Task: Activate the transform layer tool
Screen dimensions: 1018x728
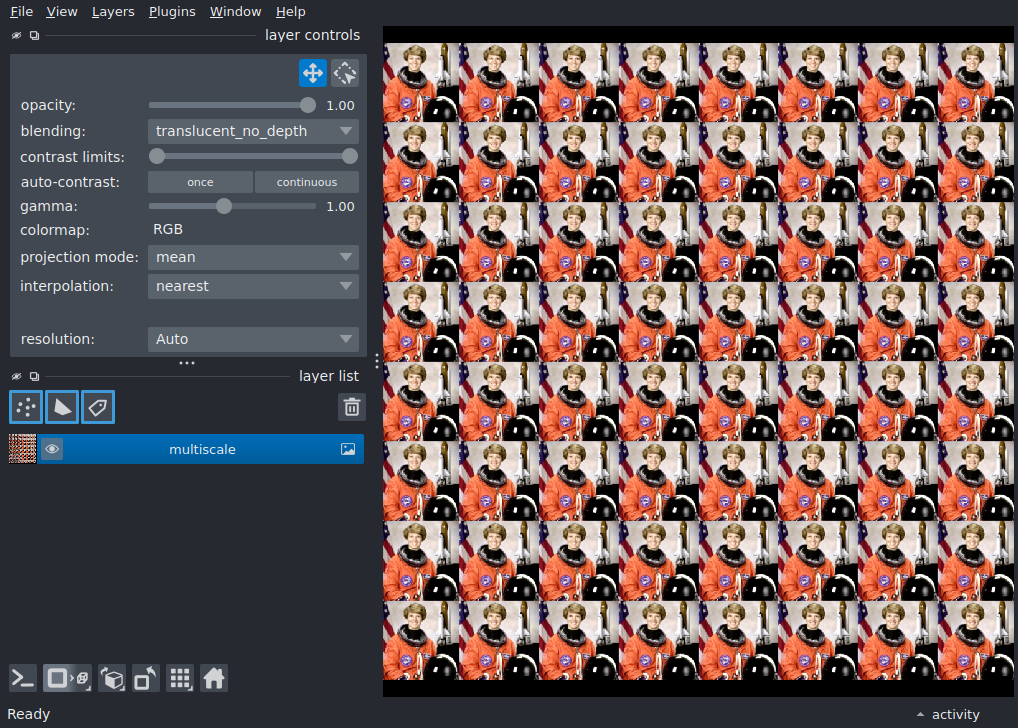Action: pyautogui.click(x=345, y=73)
